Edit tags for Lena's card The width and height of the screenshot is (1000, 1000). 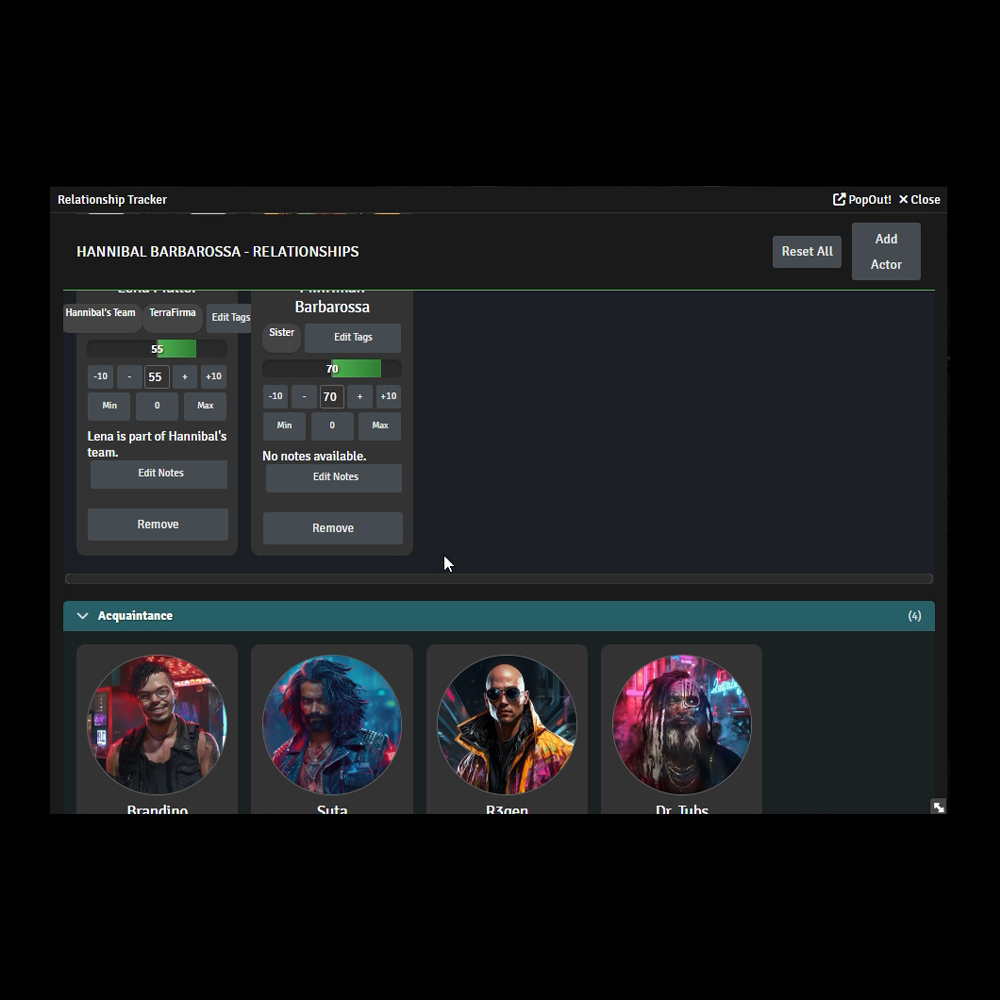230,317
